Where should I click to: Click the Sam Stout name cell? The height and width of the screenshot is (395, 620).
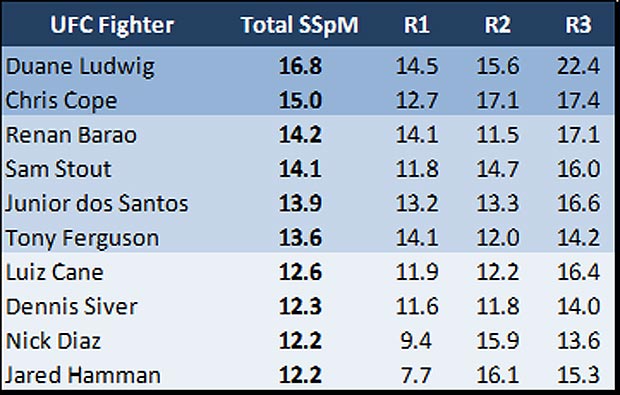click(x=59, y=169)
